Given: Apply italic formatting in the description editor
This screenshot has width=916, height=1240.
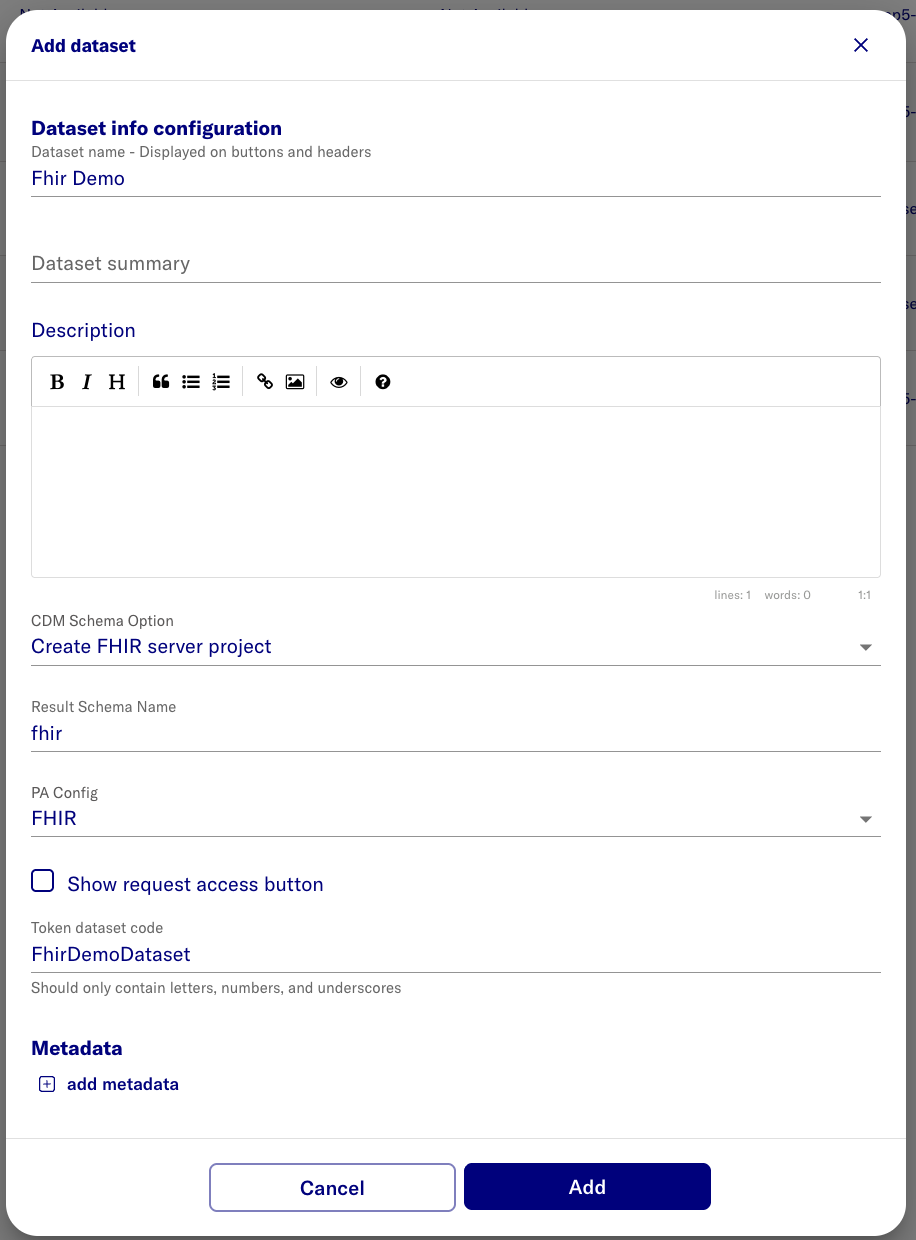Looking at the screenshot, I should (x=86, y=381).
